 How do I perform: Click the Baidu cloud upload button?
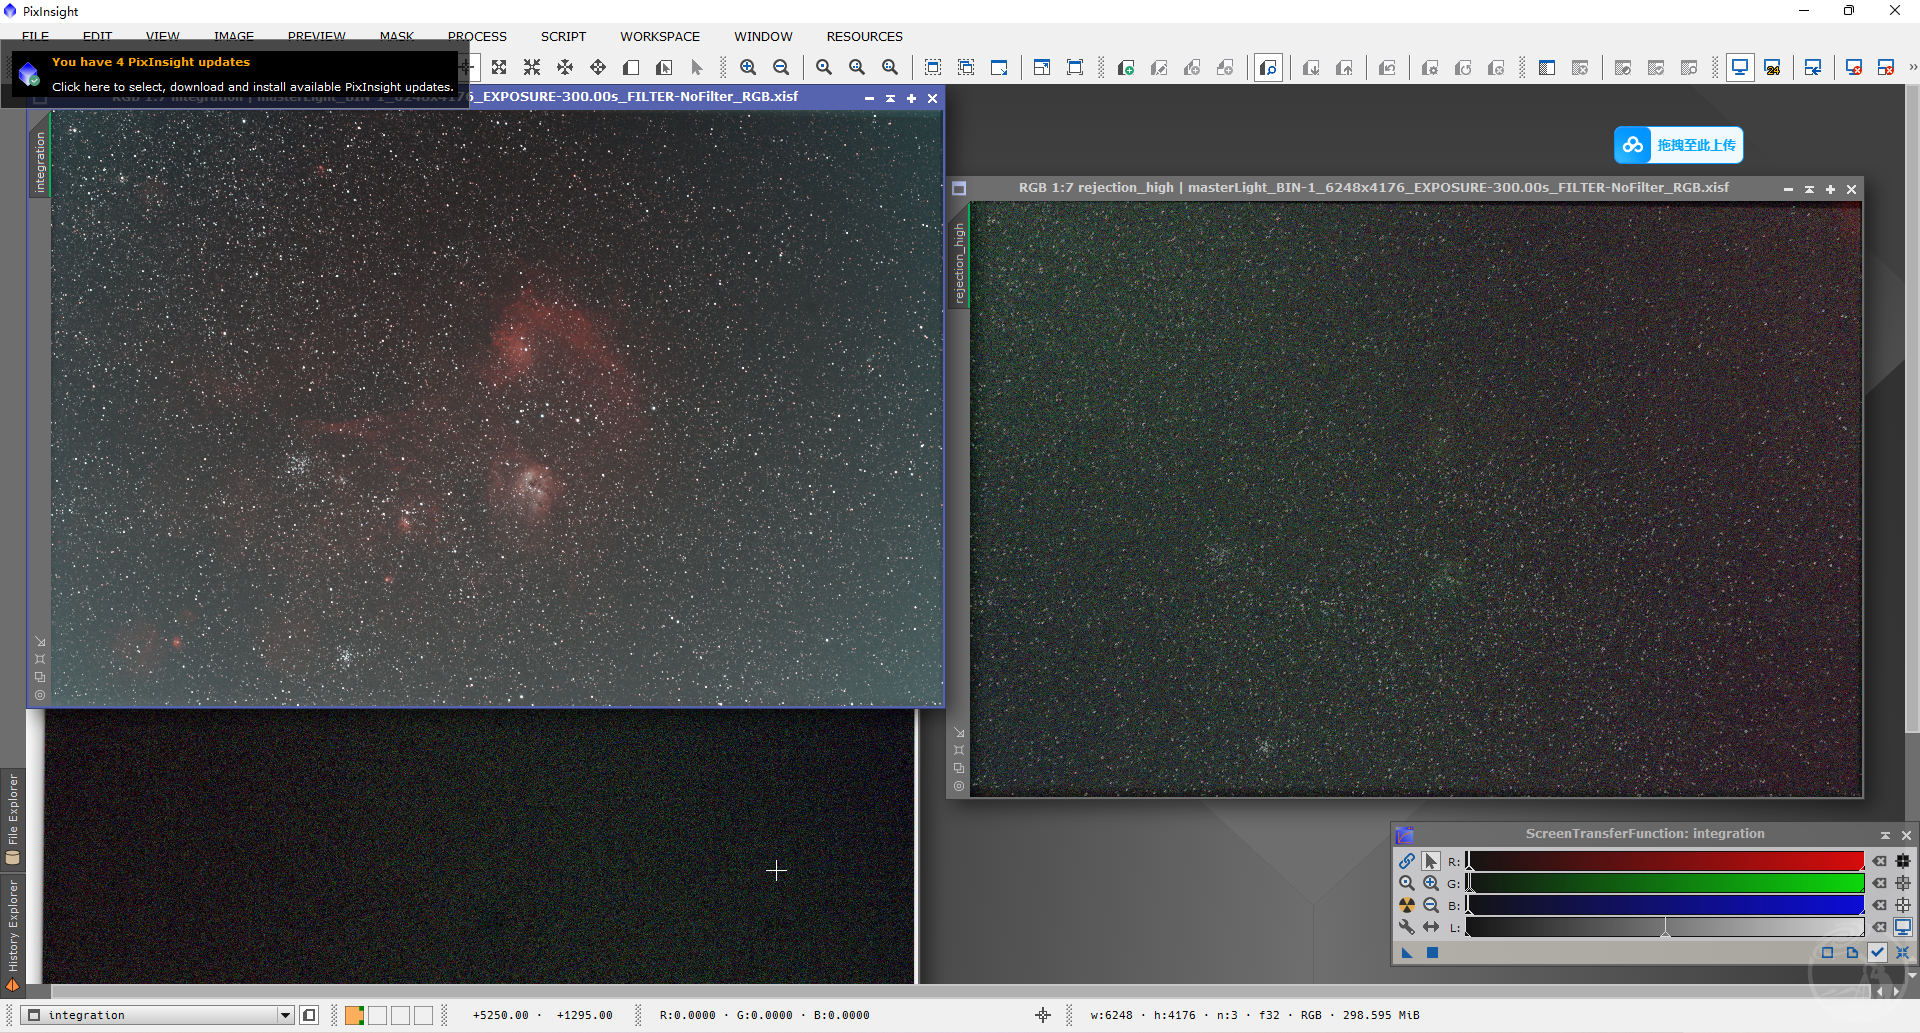click(1678, 145)
